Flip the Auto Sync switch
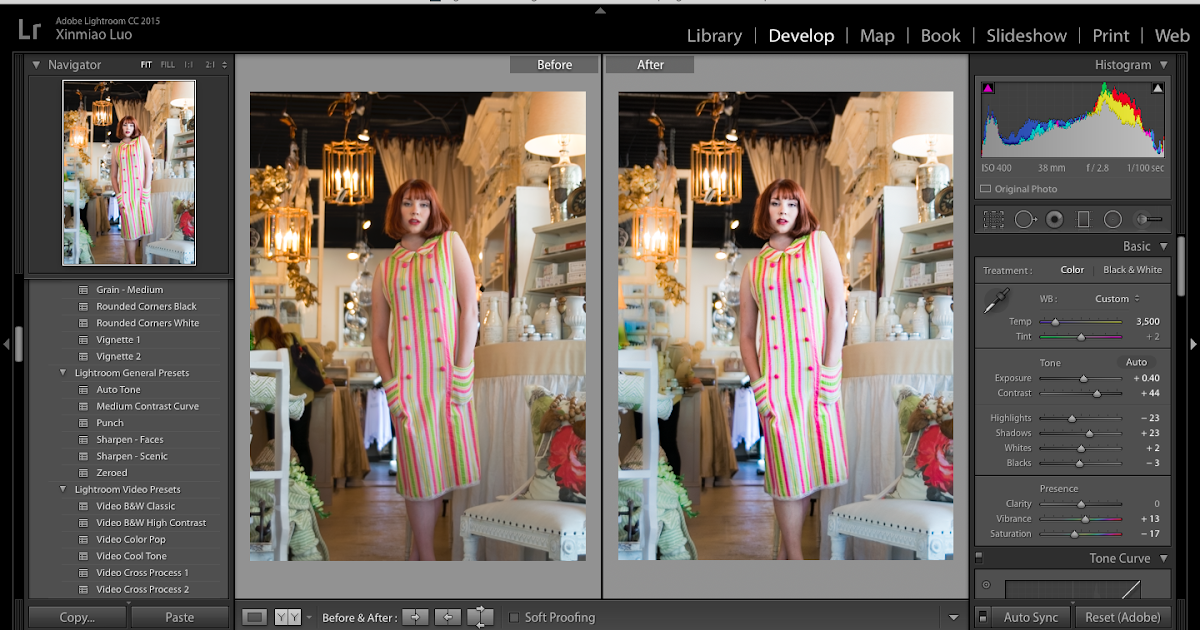 tap(983, 617)
